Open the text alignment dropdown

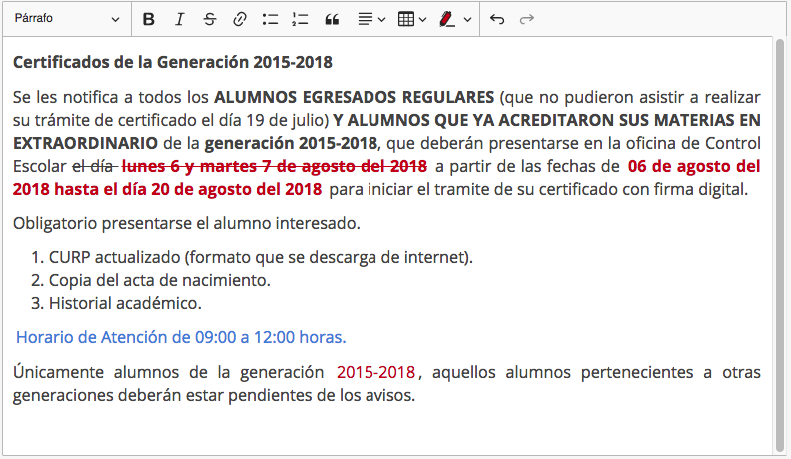click(370, 19)
